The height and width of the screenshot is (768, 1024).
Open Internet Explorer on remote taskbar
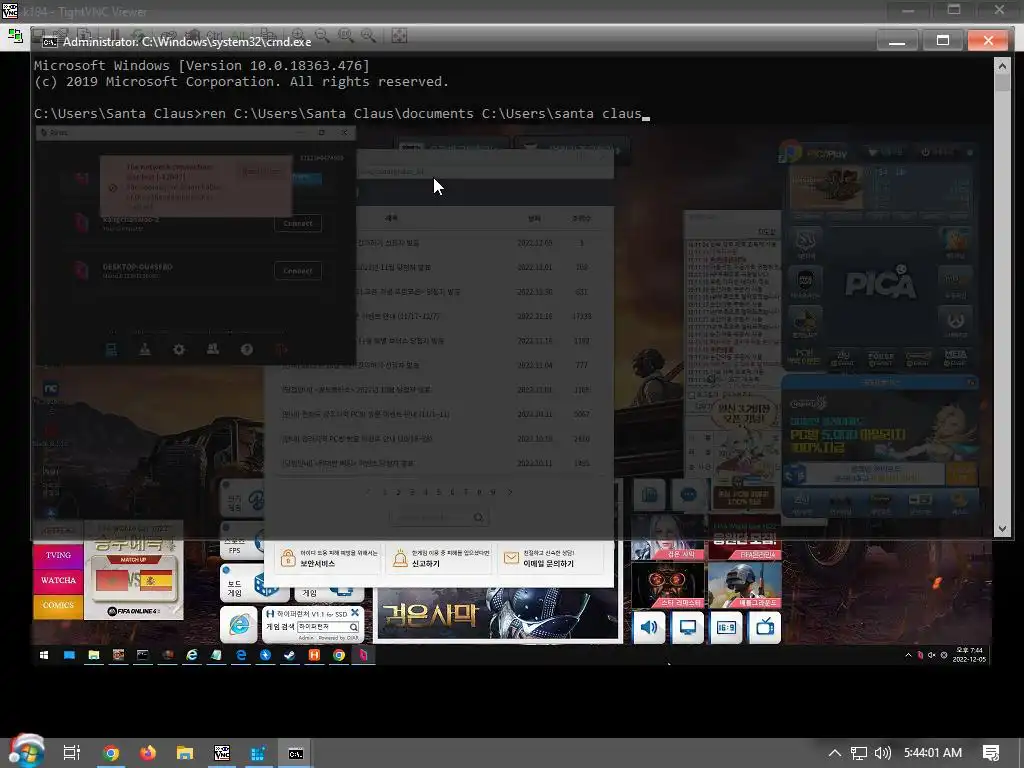(191, 655)
